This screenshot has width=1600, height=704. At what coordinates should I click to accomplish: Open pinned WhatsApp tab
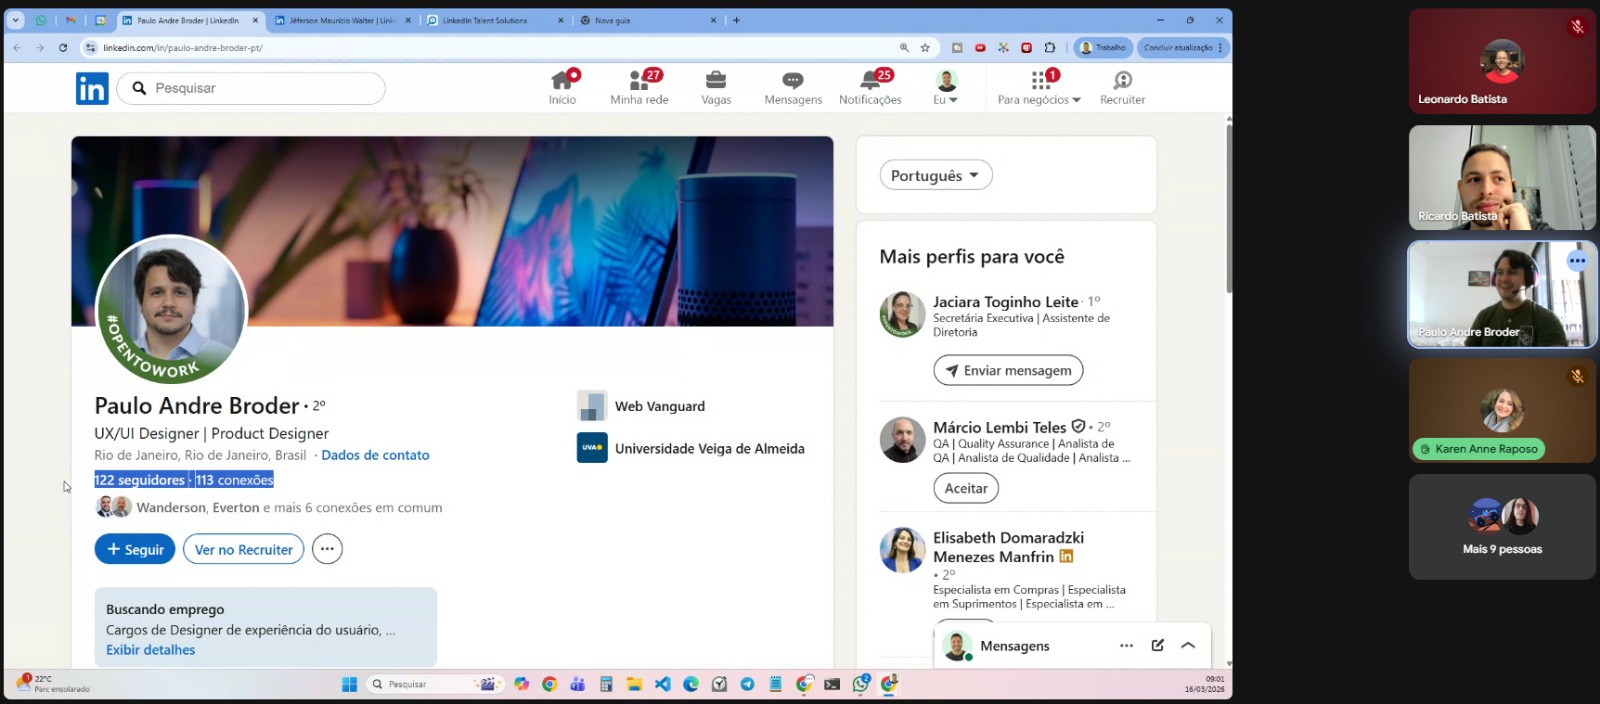[x=41, y=20]
